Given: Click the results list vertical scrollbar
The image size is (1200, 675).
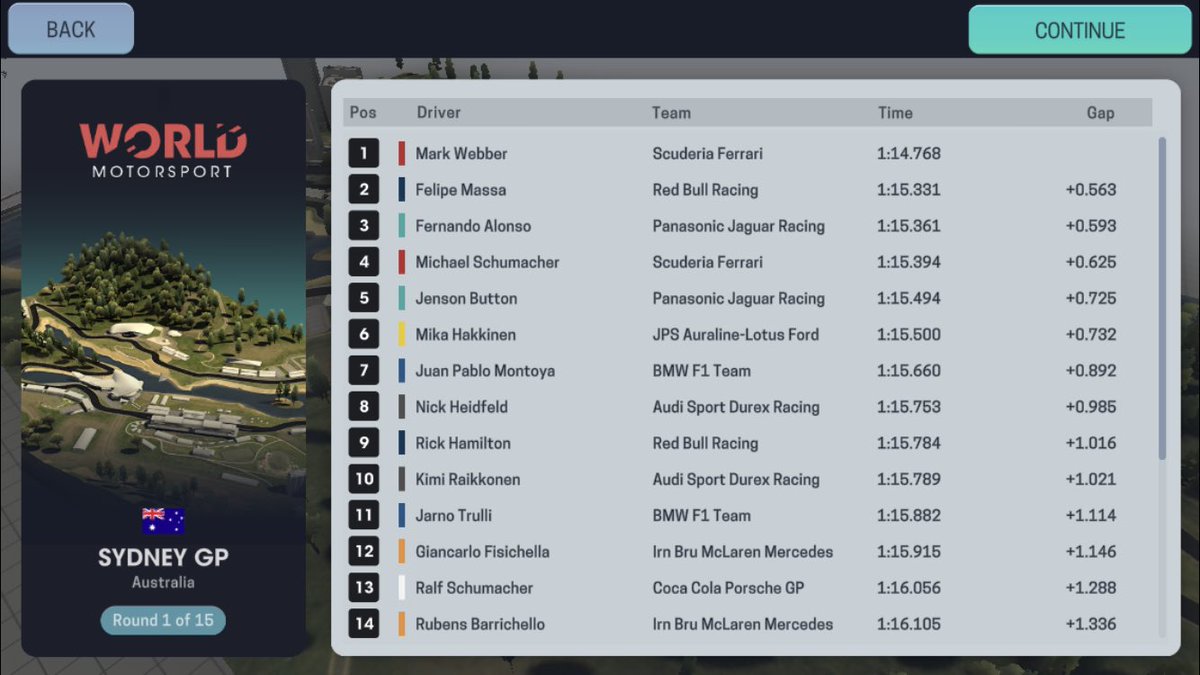Looking at the screenshot, I should coord(1162,298).
